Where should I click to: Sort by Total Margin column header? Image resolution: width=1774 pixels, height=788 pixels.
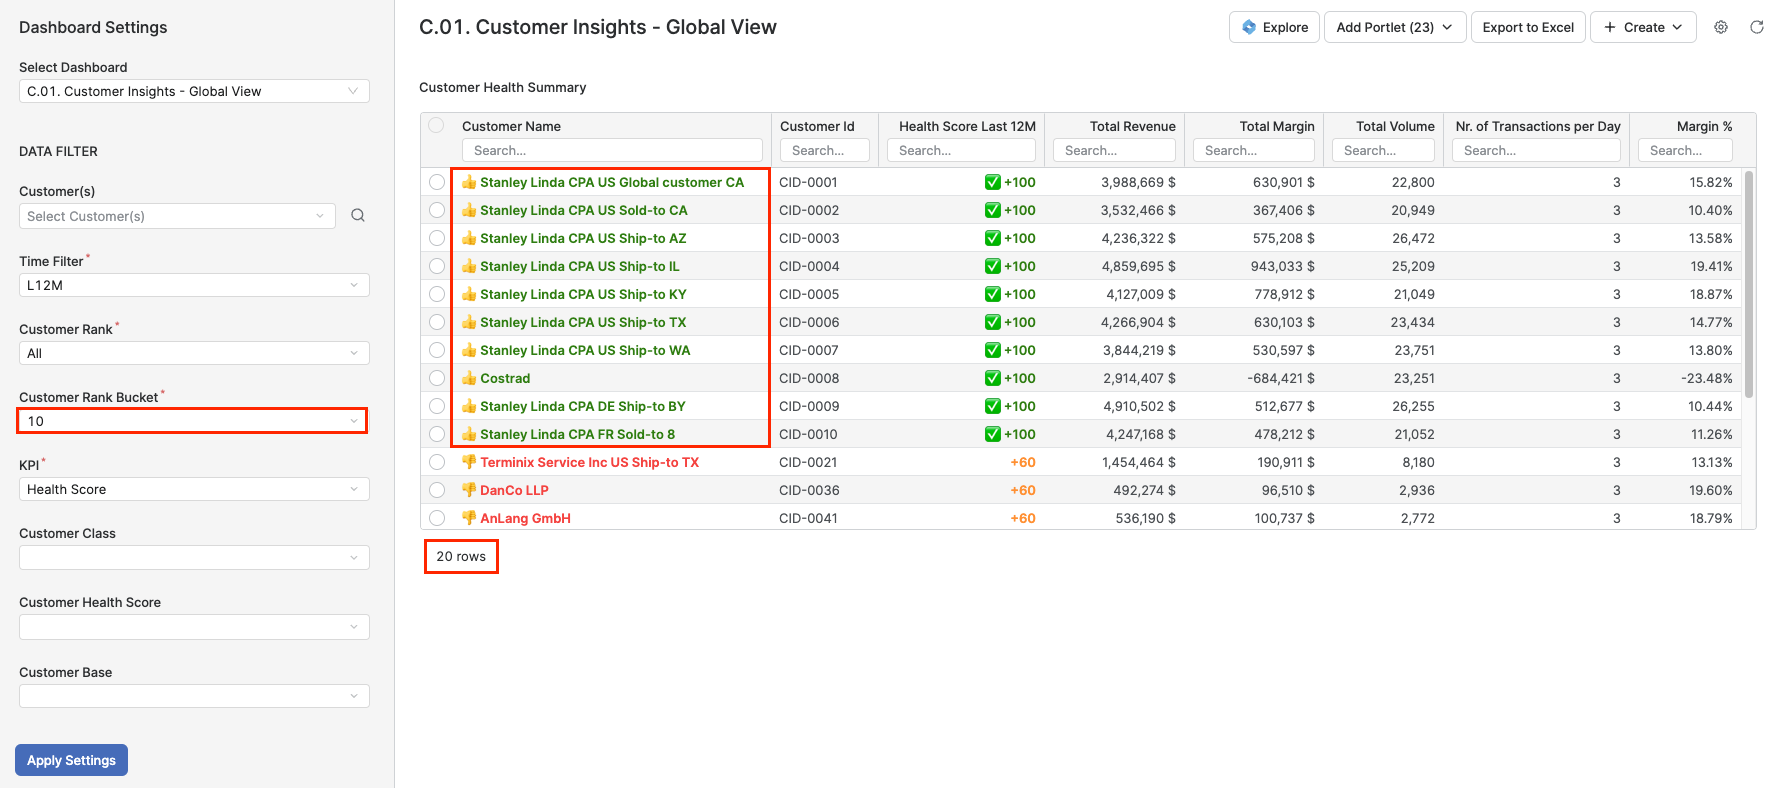pyautogui.click(x=1277, y=126)
